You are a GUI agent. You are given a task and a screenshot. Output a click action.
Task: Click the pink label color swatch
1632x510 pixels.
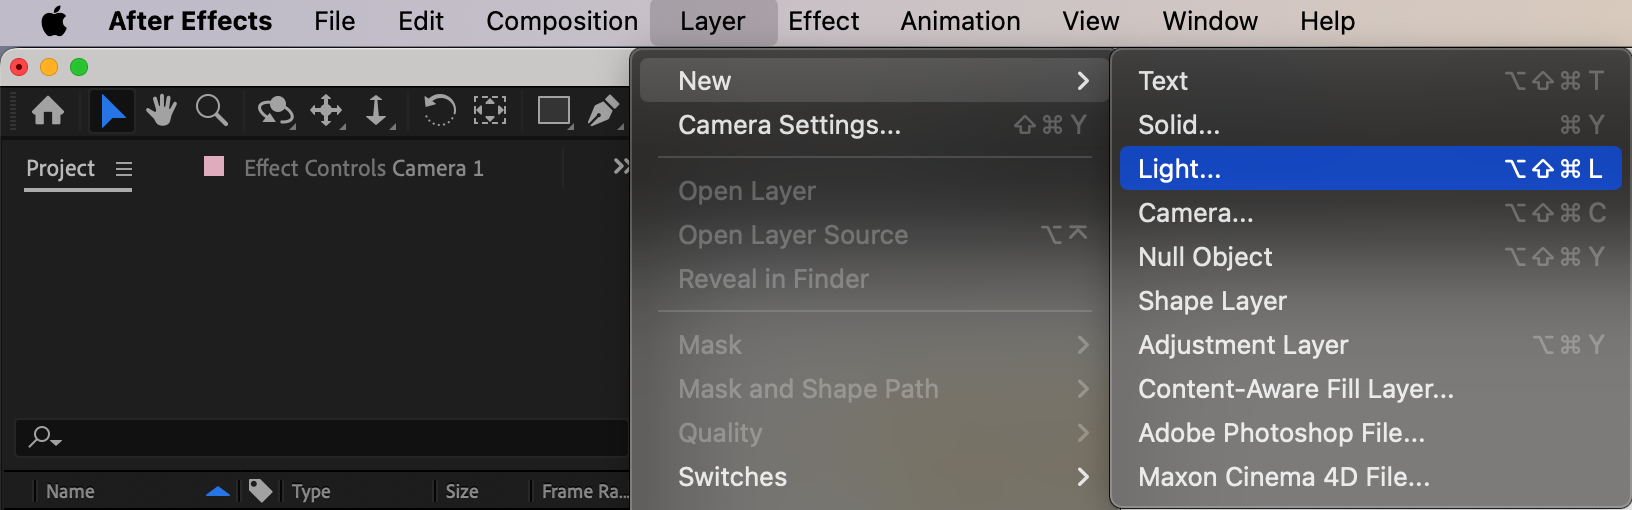(214, 166)
